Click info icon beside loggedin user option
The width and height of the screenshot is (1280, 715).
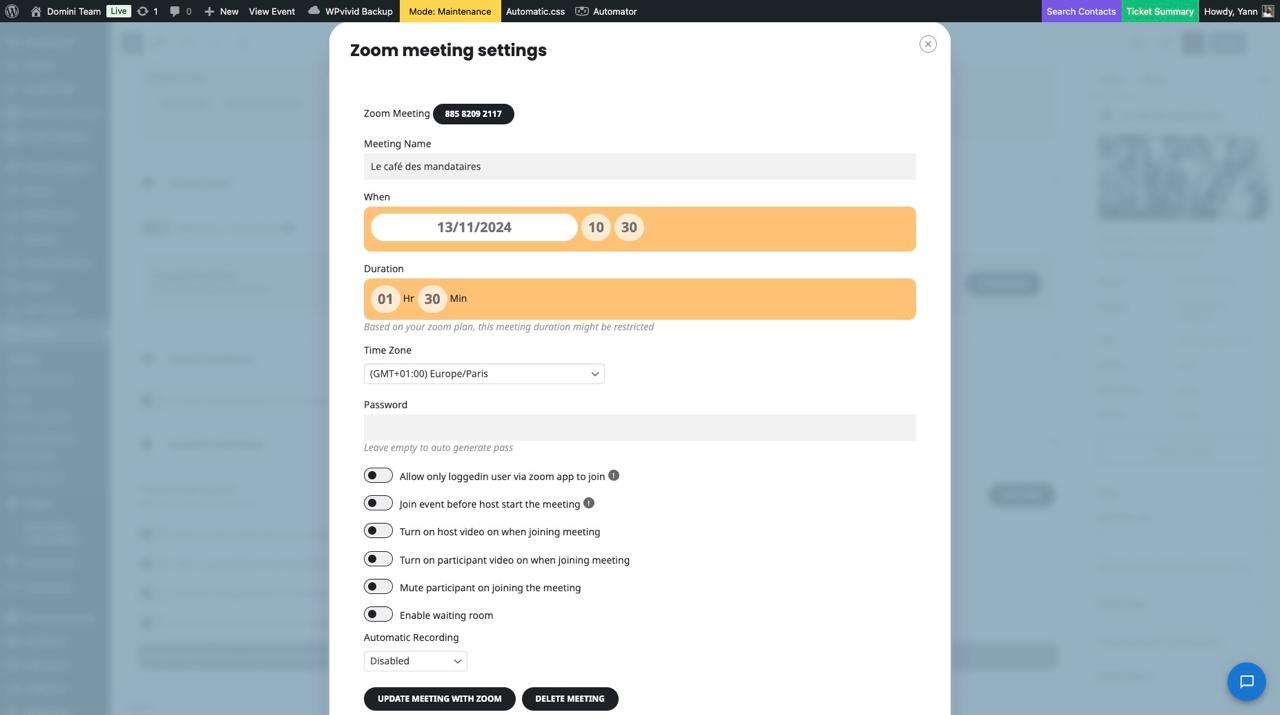point(614,475)
